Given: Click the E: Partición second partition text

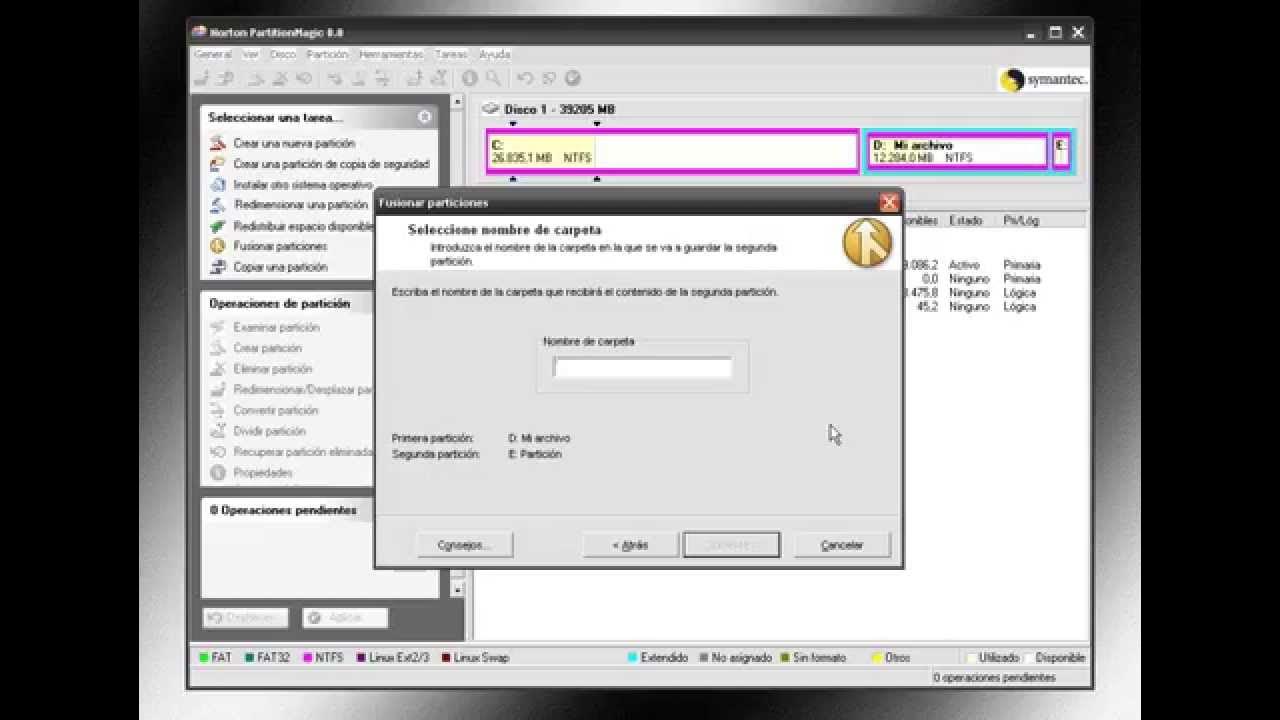Looking at the screenshot, I should point(535,454).
